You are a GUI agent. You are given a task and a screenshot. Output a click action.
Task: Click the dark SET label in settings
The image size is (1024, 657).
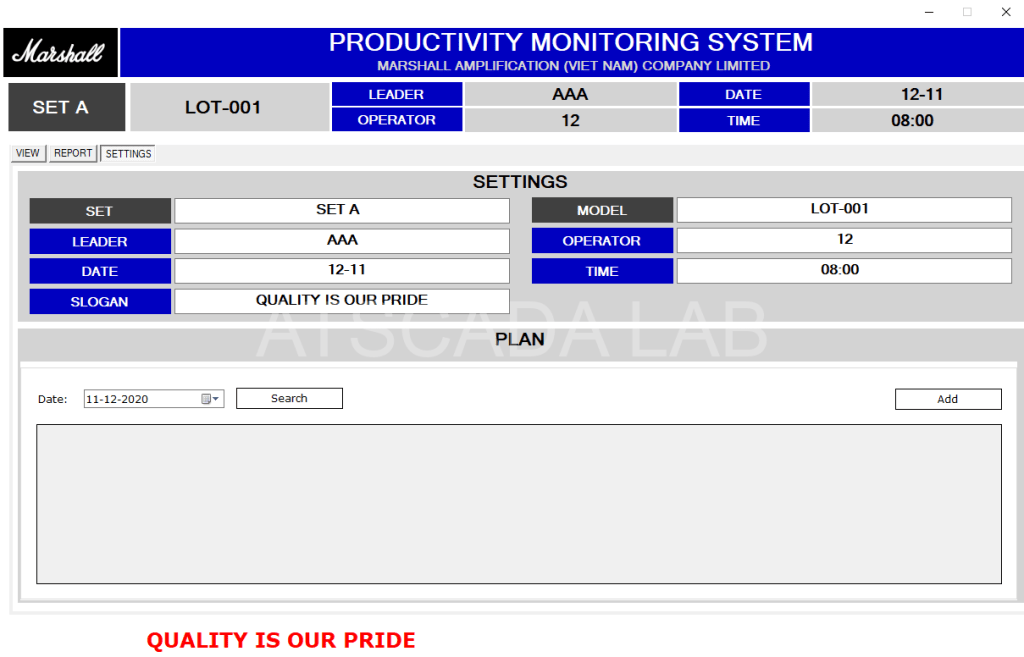point(100,211)
